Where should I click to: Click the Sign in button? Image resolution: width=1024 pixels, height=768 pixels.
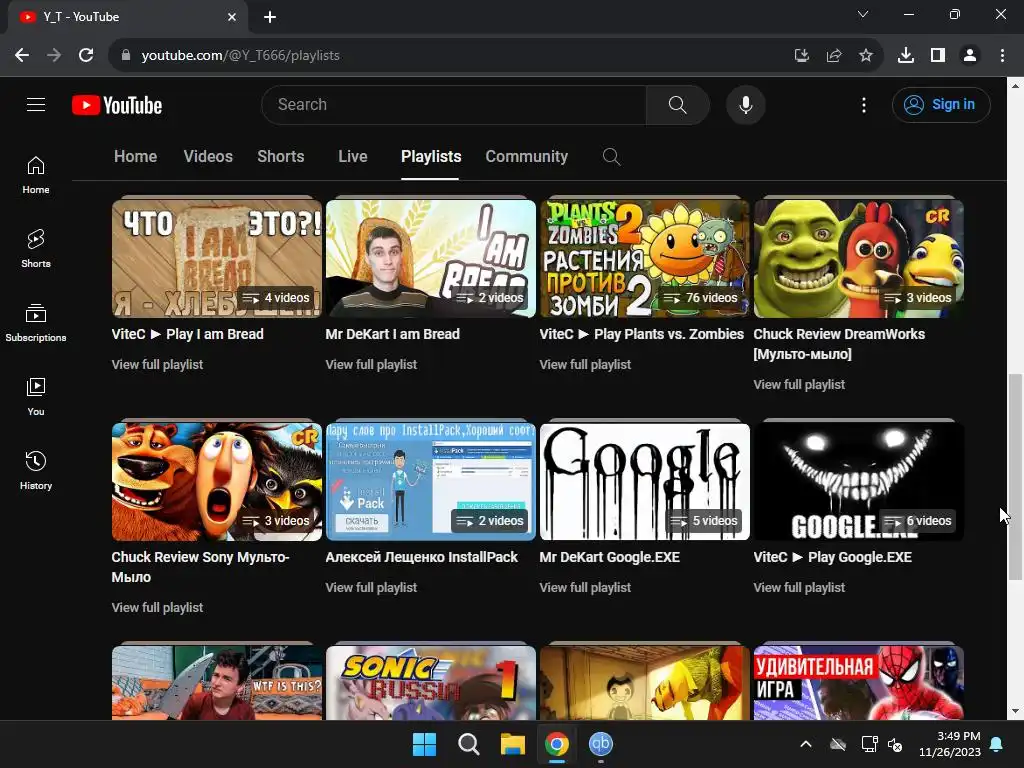click(941, 104)
